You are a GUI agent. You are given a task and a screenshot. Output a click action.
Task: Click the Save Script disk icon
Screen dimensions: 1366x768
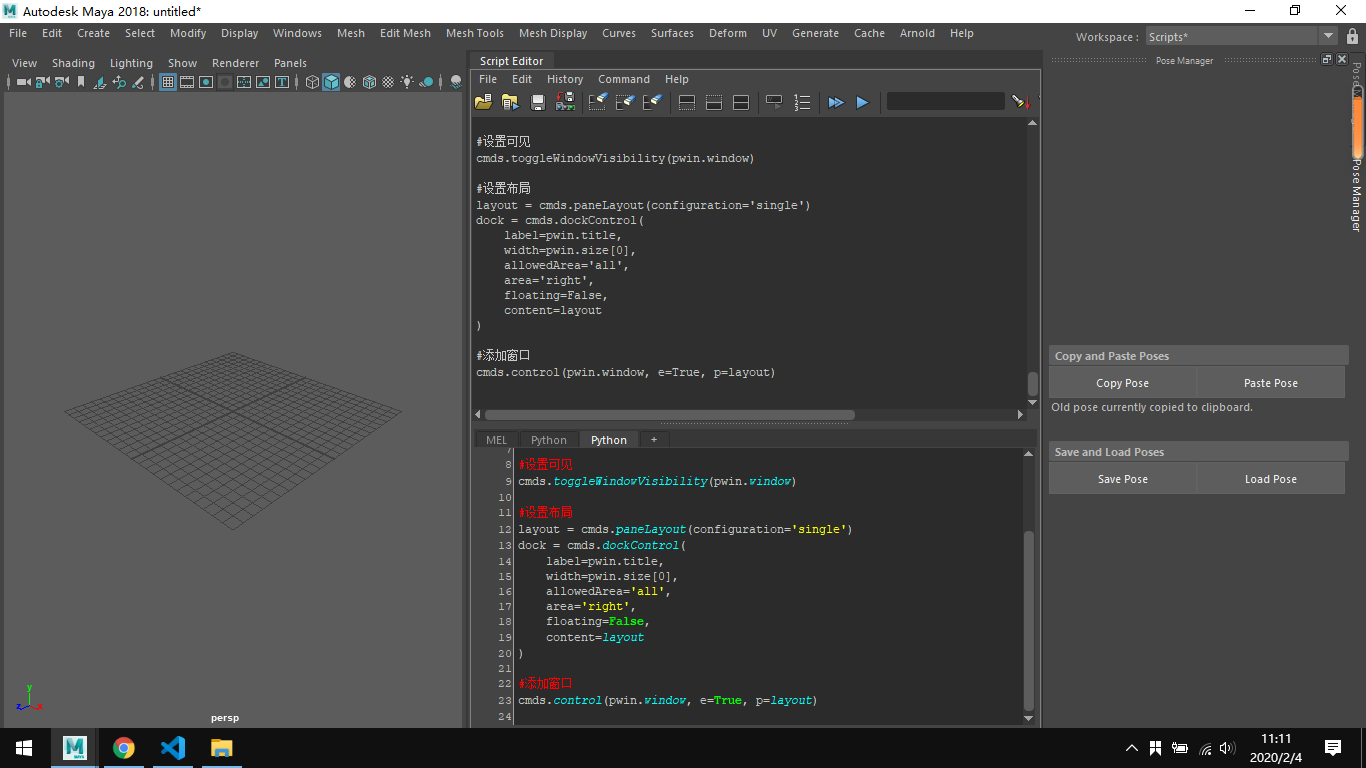[x=538, y=102]
